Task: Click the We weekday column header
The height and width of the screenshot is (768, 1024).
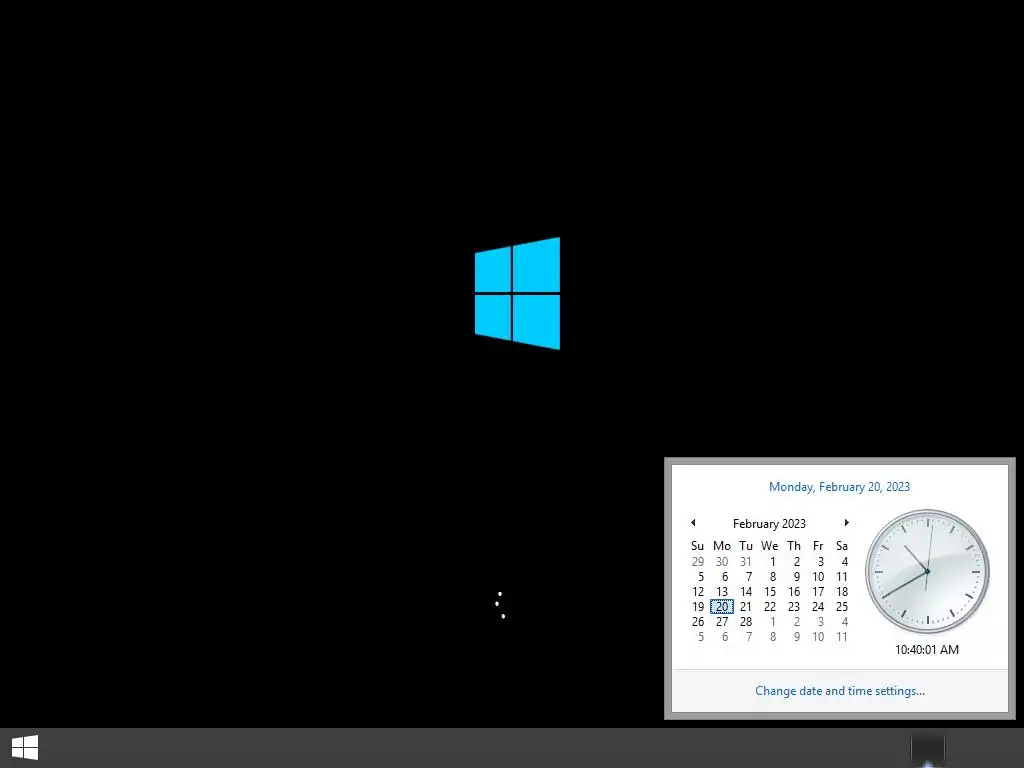Action: click(769, 546)
